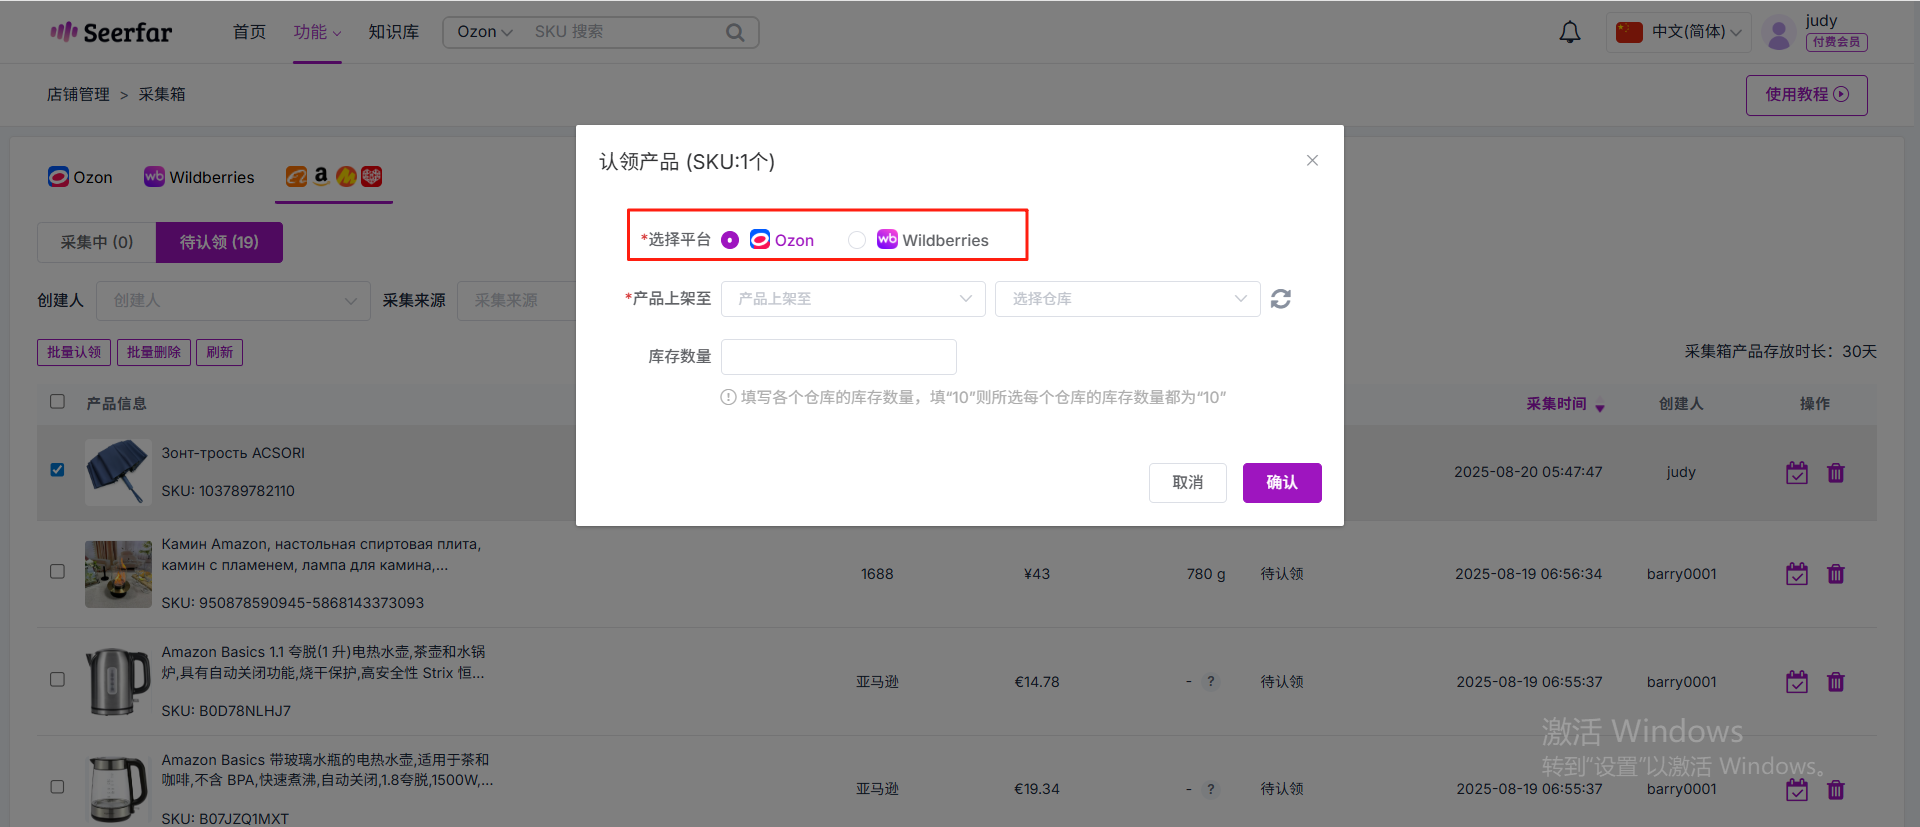Click trash icon for Камин Amazon row
The width and height of the screenshot is (1920, 827).
point(1836,574)
